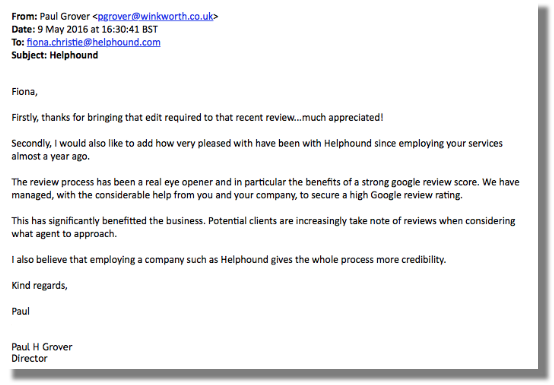
Task: Select the signature name 'Paul H Grover'
Action: [x=42, y=347]
